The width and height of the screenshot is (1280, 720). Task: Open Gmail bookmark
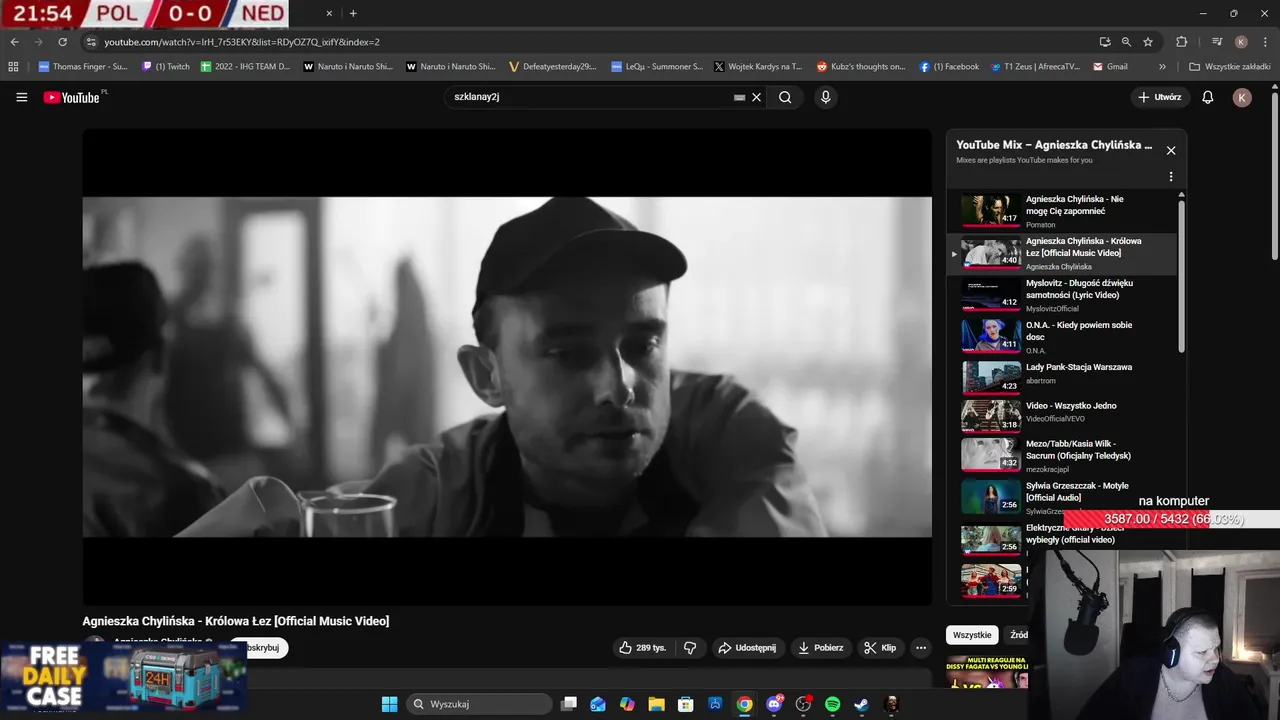[x=1110, y=67]
